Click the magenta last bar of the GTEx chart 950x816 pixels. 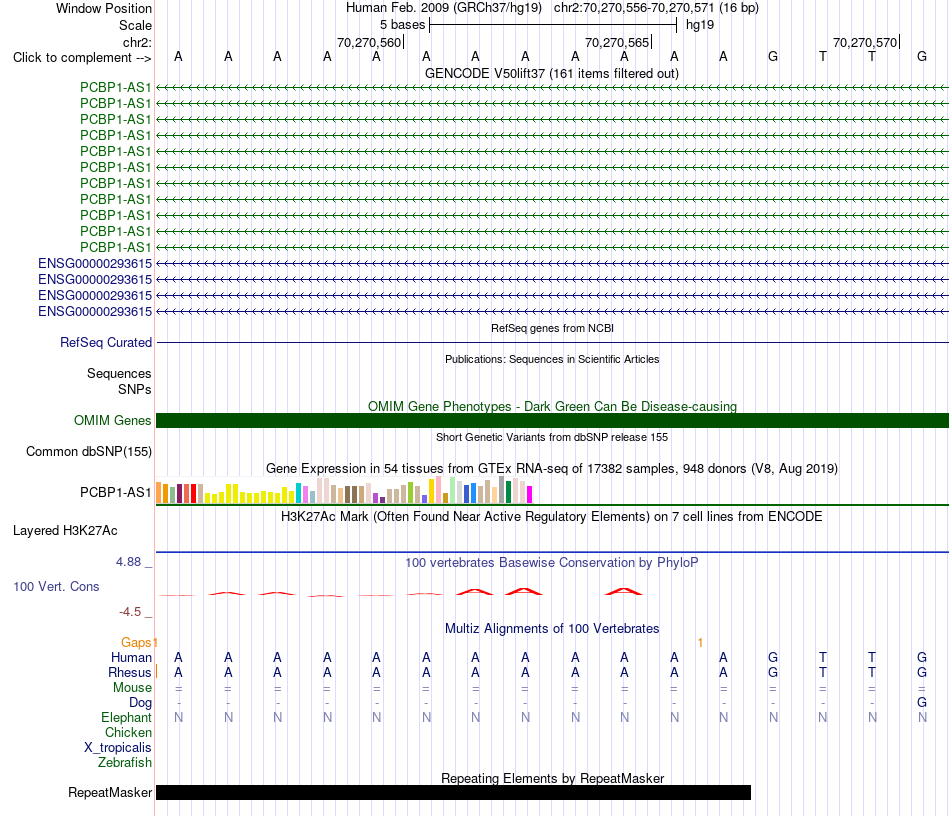[x=529, y=494]
